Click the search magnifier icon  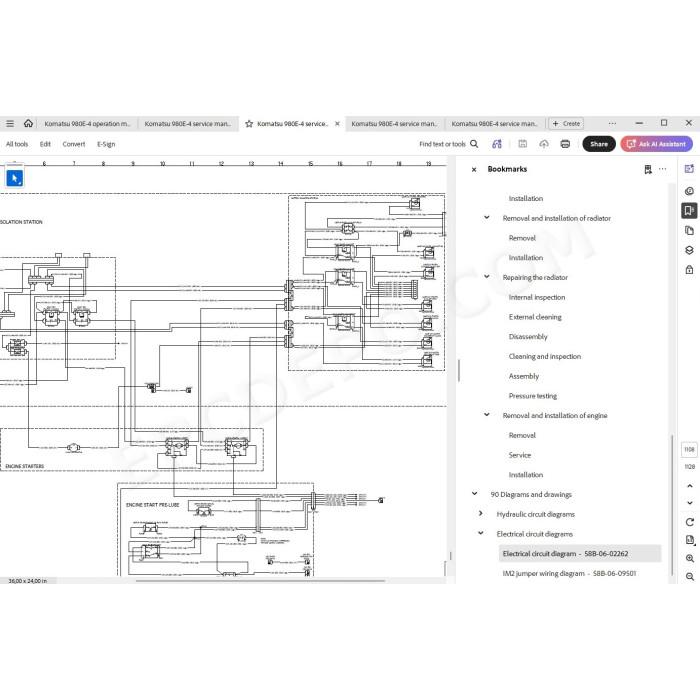[x=474, y=144]
